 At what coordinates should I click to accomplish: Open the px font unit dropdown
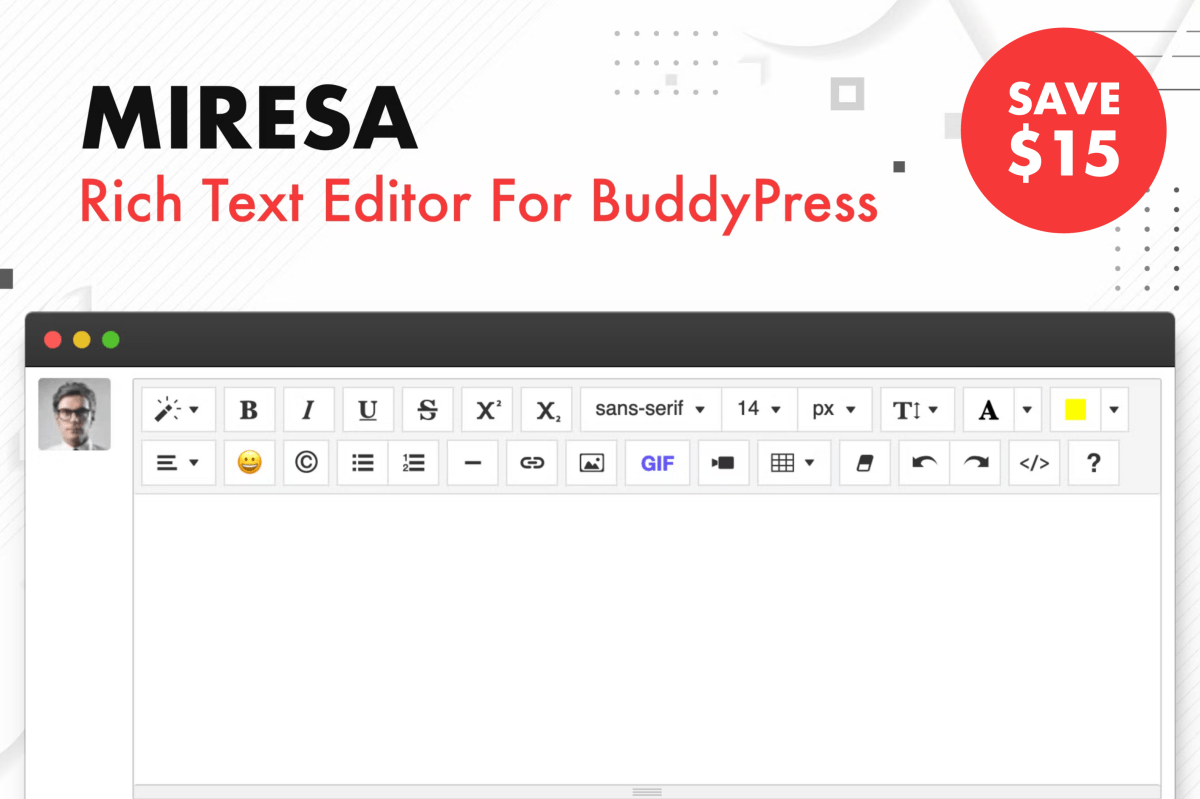834,410
